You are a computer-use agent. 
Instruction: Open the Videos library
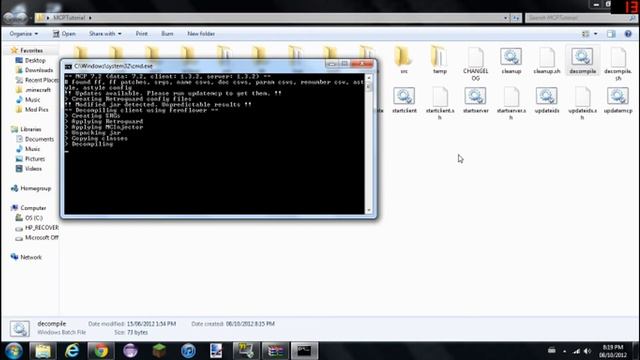point(29,169)
